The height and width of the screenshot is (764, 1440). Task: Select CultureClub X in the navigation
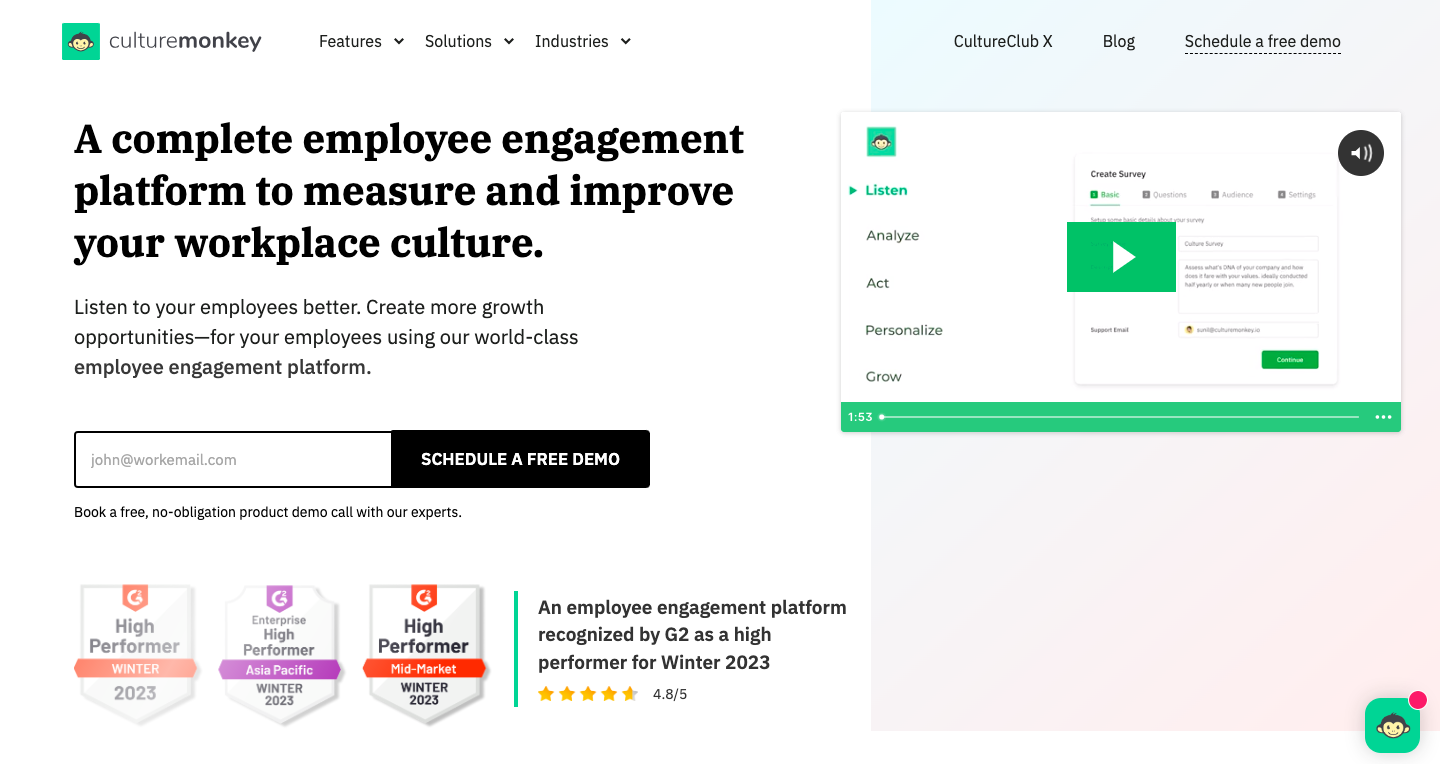tap(1003, 41)
